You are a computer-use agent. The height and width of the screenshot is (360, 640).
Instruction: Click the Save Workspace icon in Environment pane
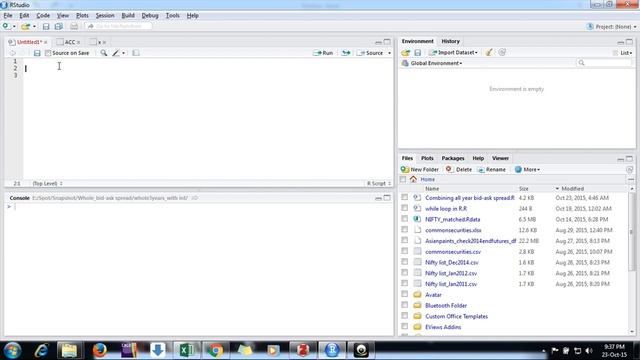(418, 53)
